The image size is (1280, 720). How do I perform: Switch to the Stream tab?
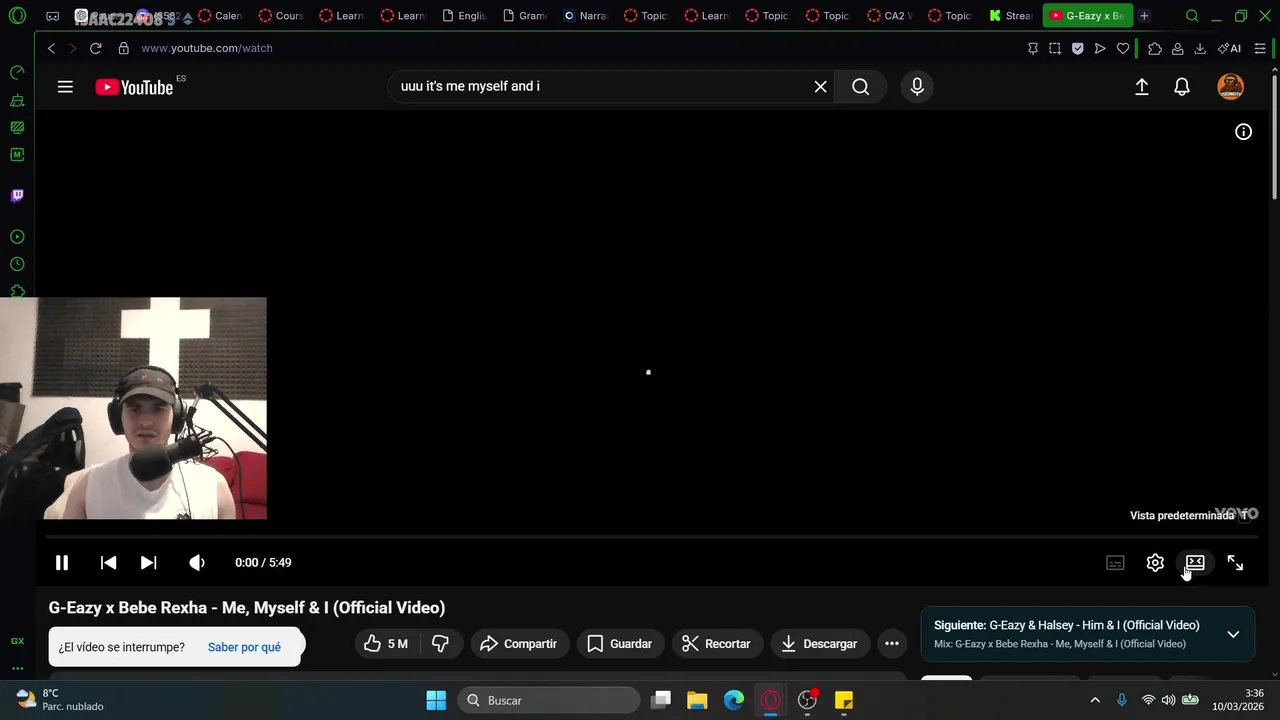1010,16
